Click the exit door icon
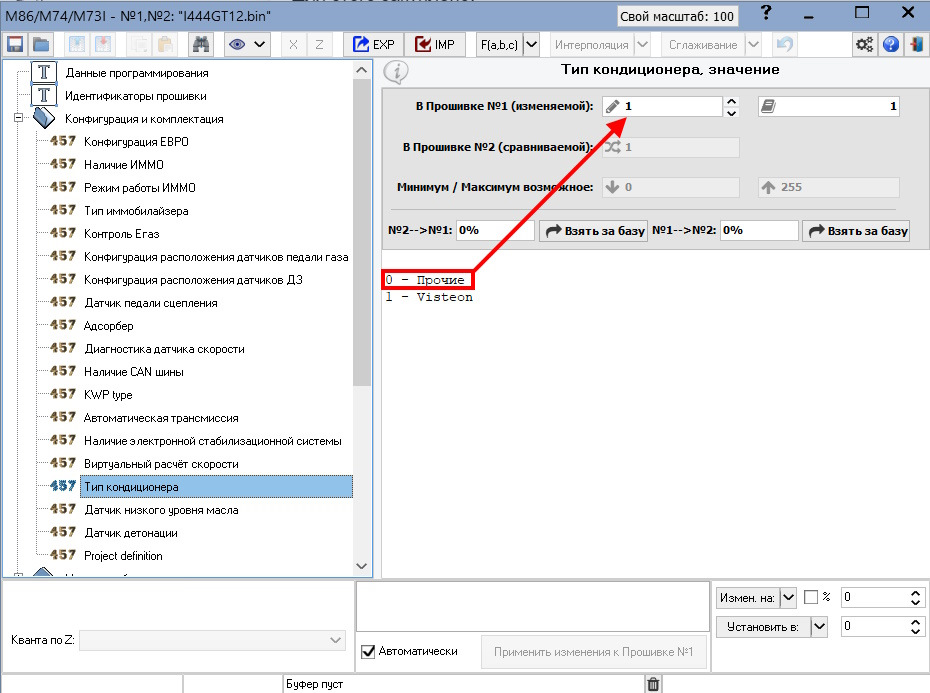 (916, 44)
